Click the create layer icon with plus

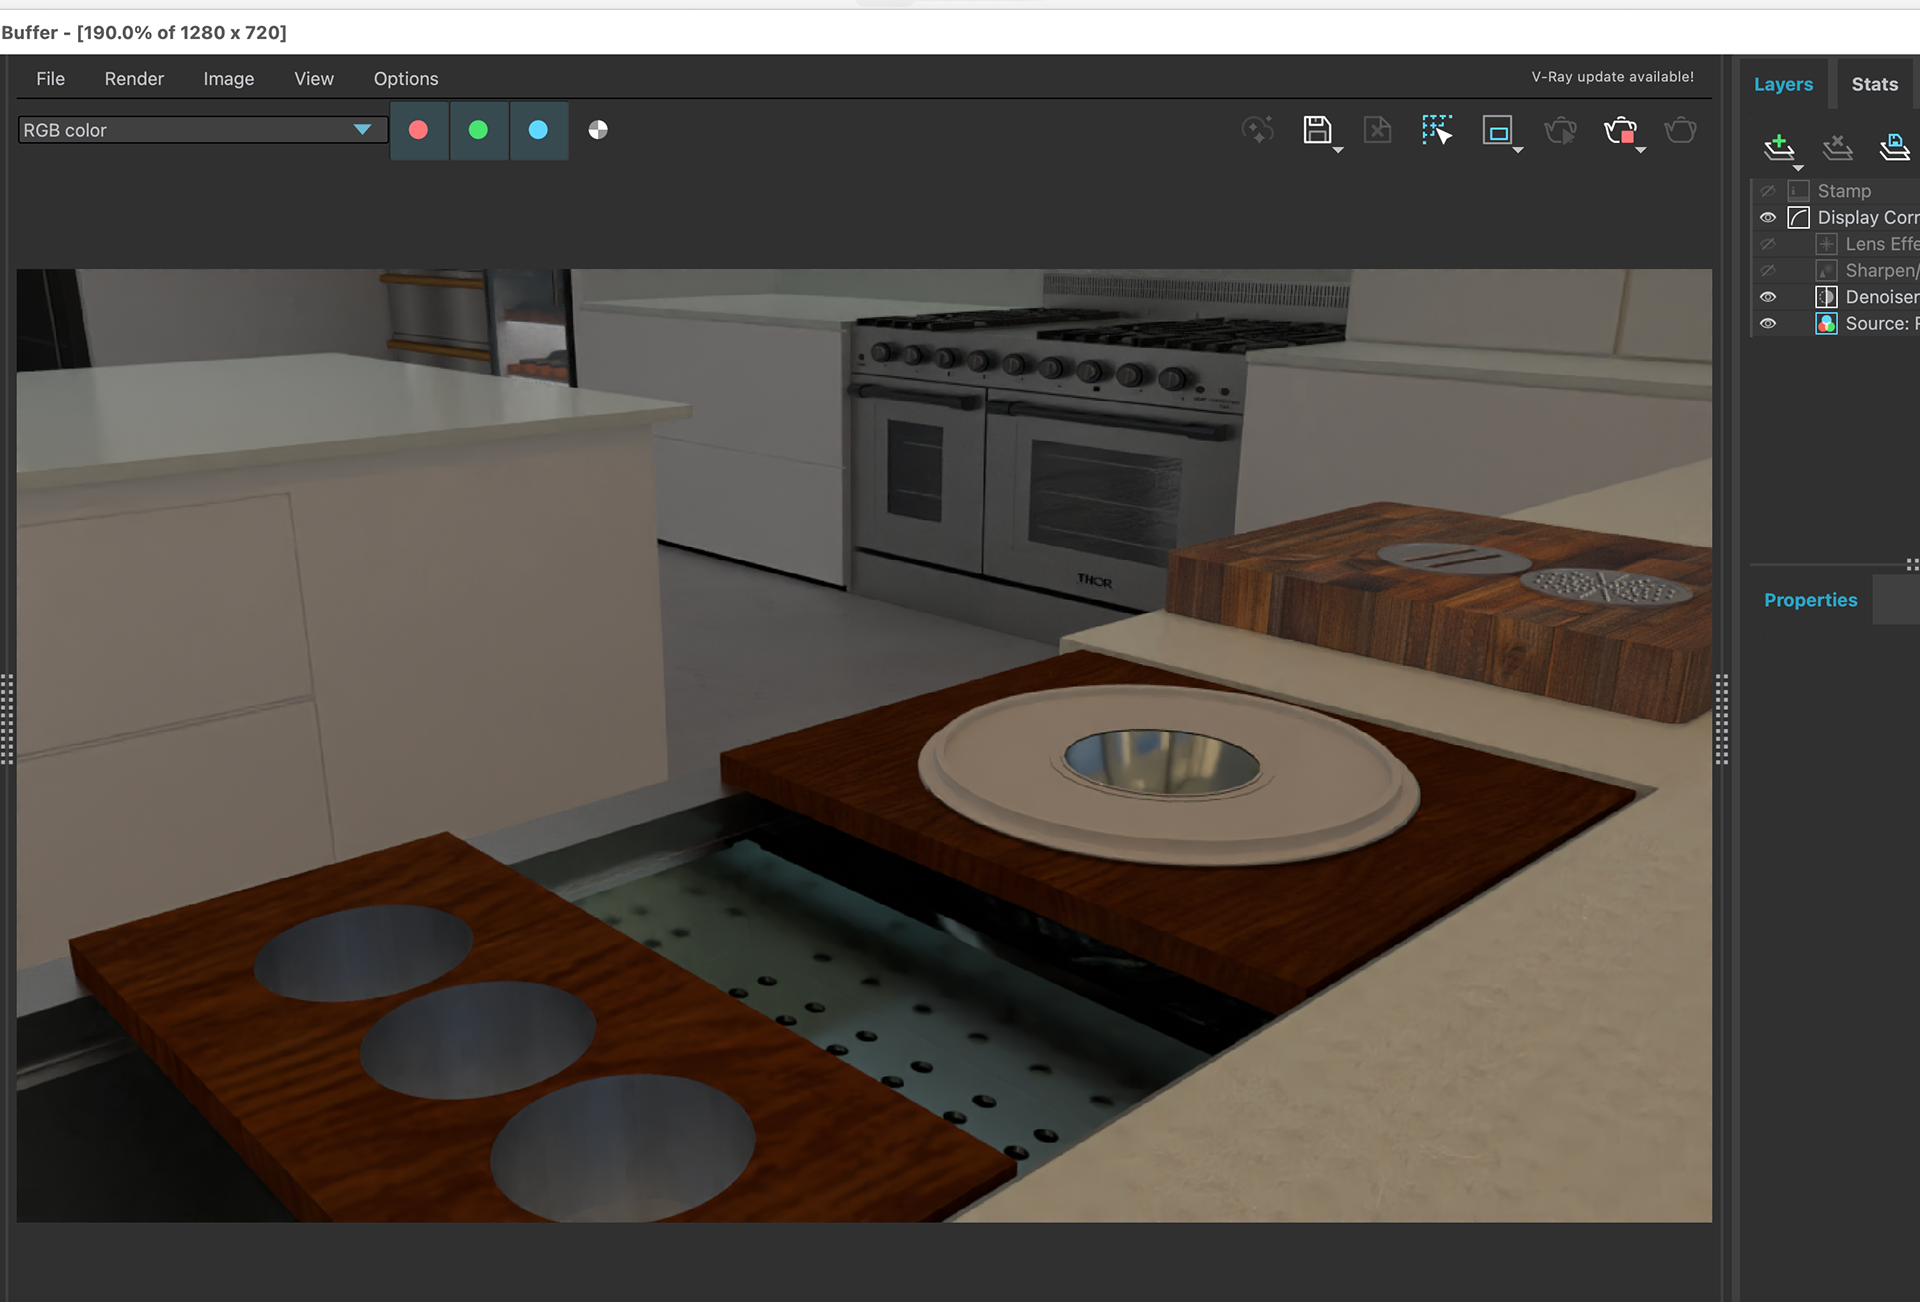pyautogui.click(x=1779, y=147)
